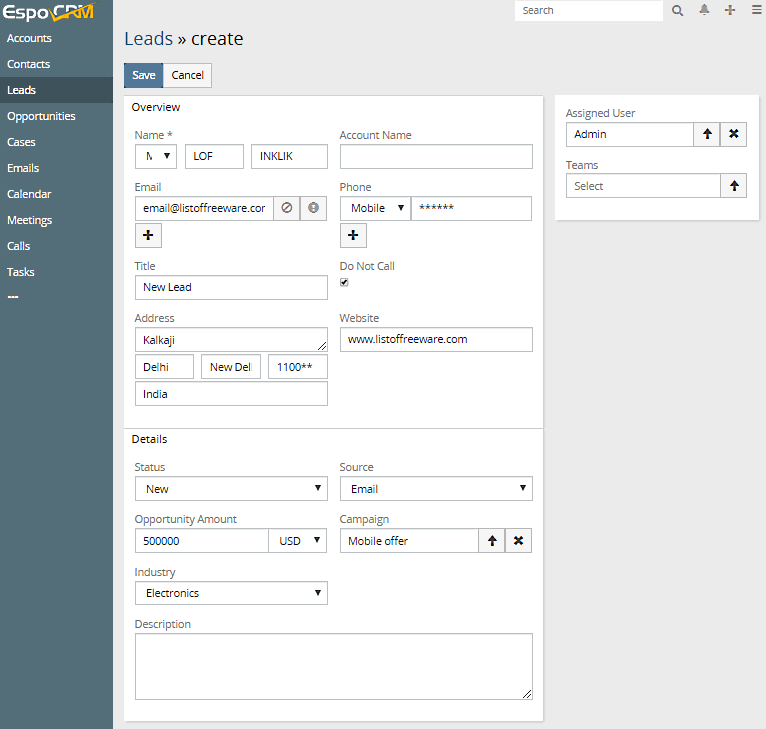Click the Account Name field

point(436,156)
